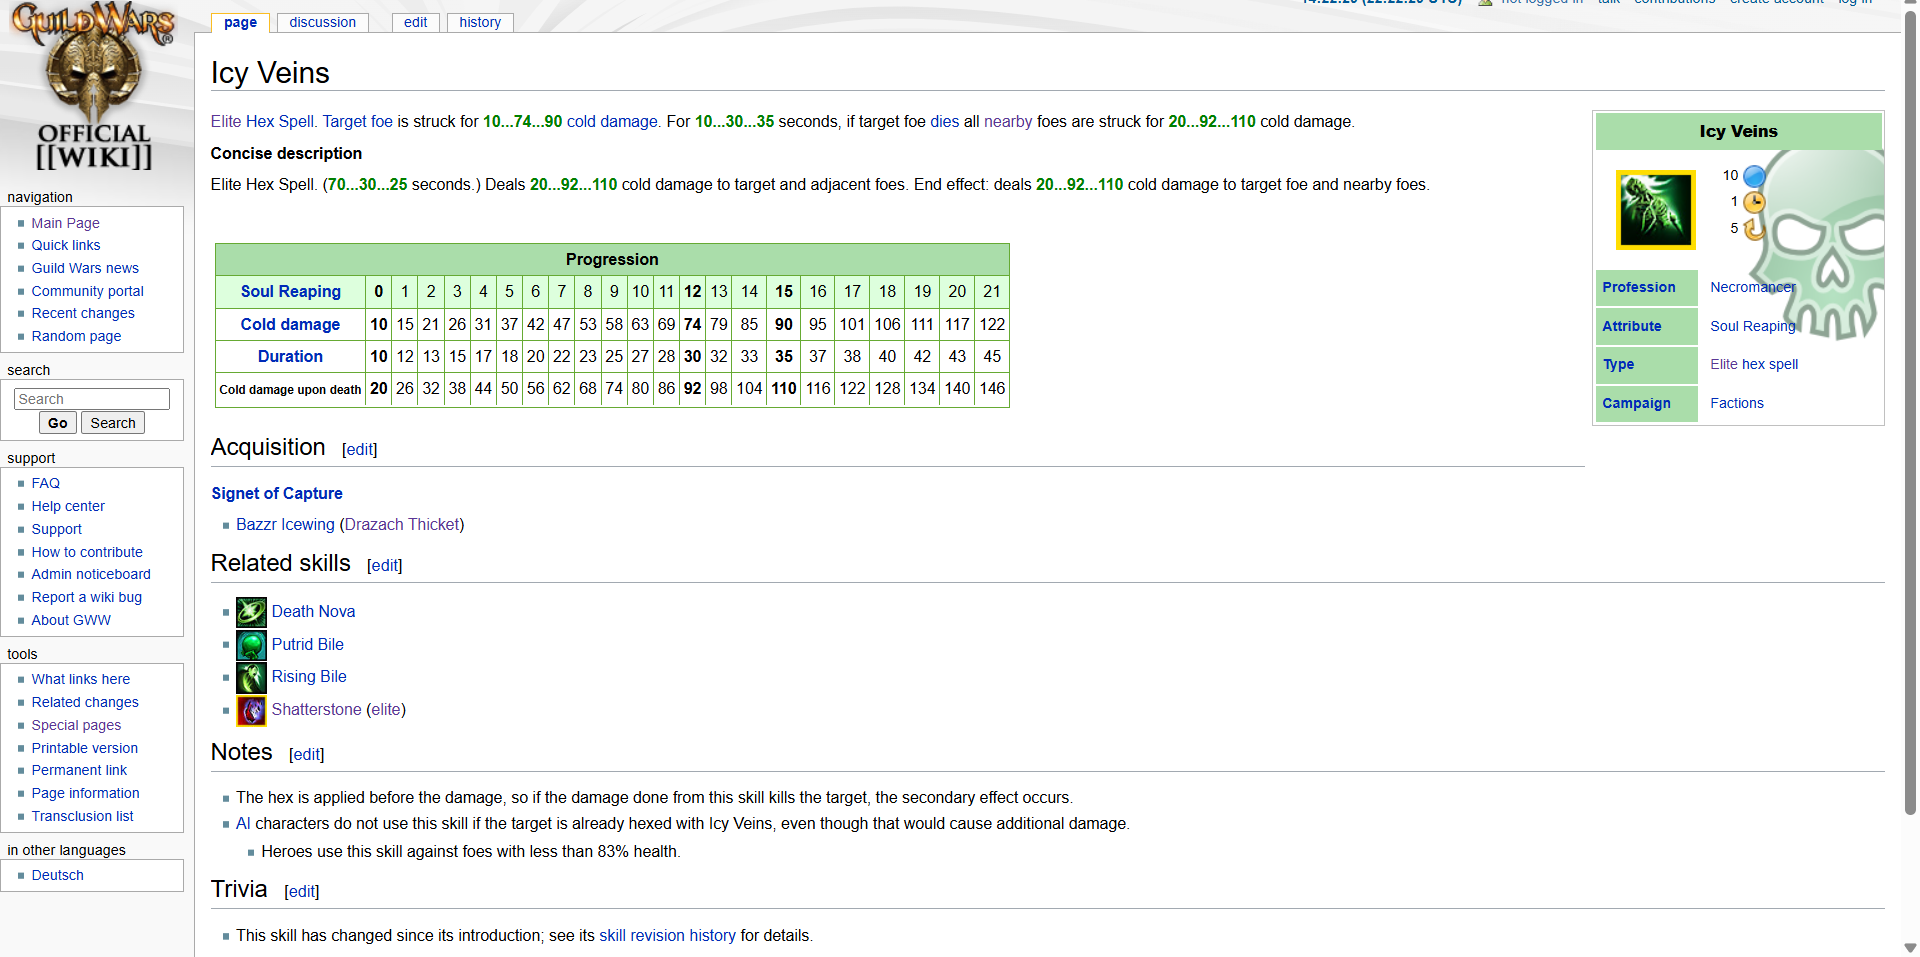
Task: Click the activation time clock icon
Action: click(x=1754, y=202)
